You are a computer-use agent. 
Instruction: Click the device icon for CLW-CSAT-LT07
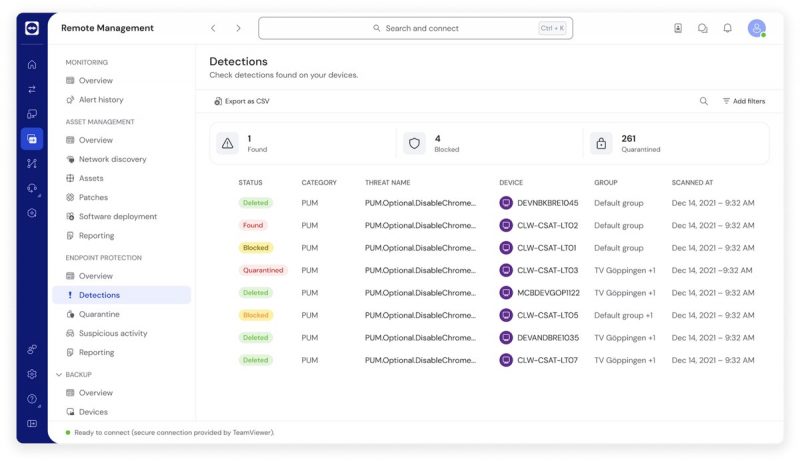pos(506,360)
